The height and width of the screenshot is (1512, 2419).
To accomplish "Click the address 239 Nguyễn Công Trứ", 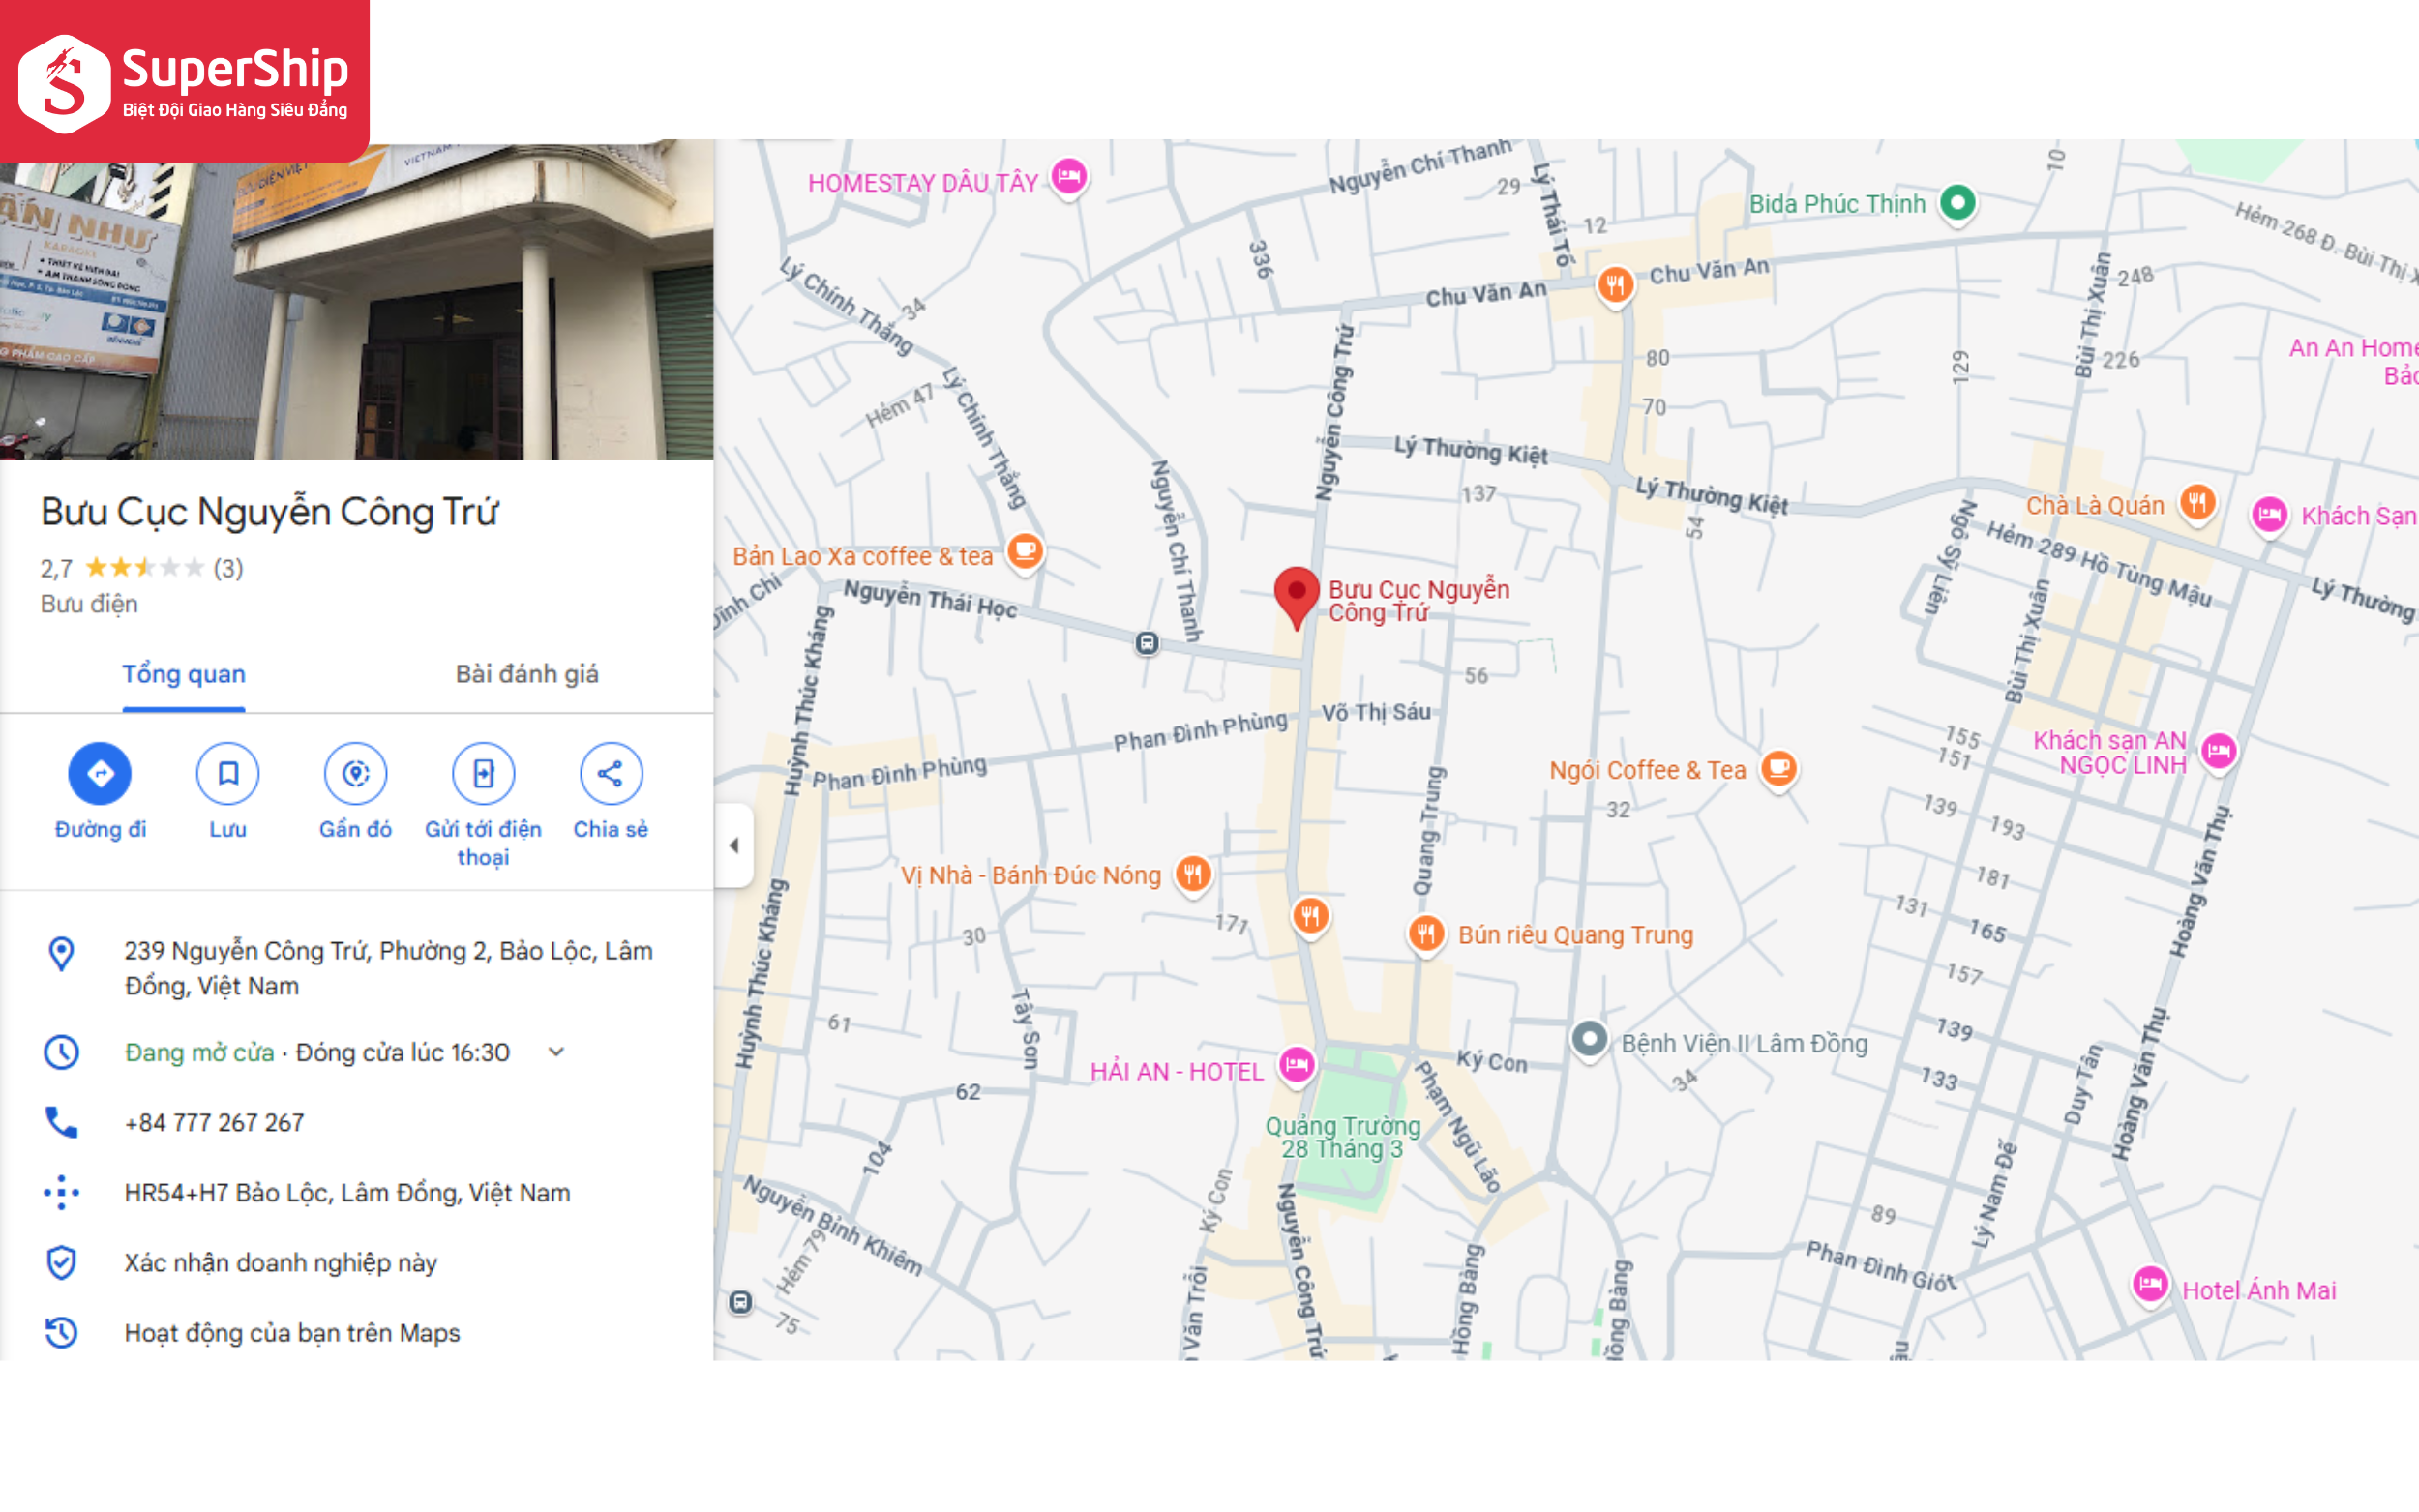I will tap(388, 968).
